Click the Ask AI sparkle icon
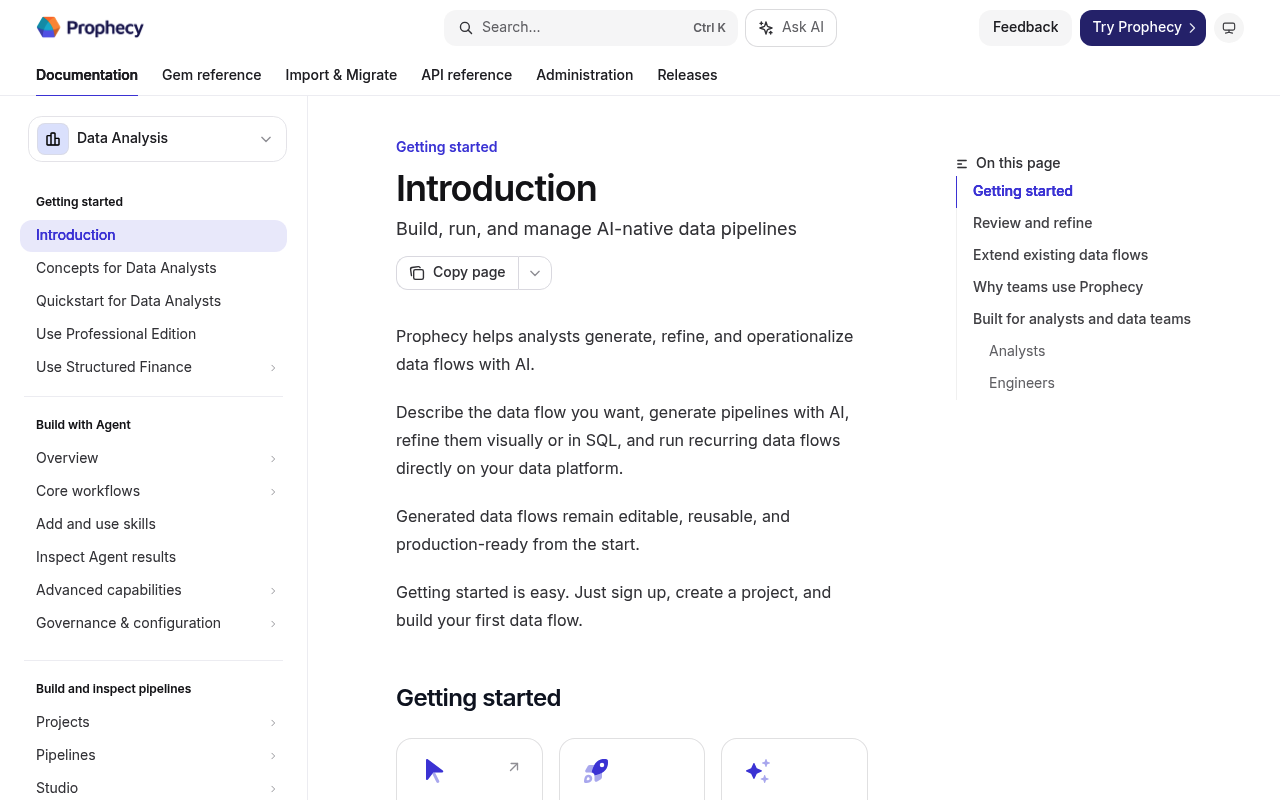1280x800 pixels. [766, 28]
